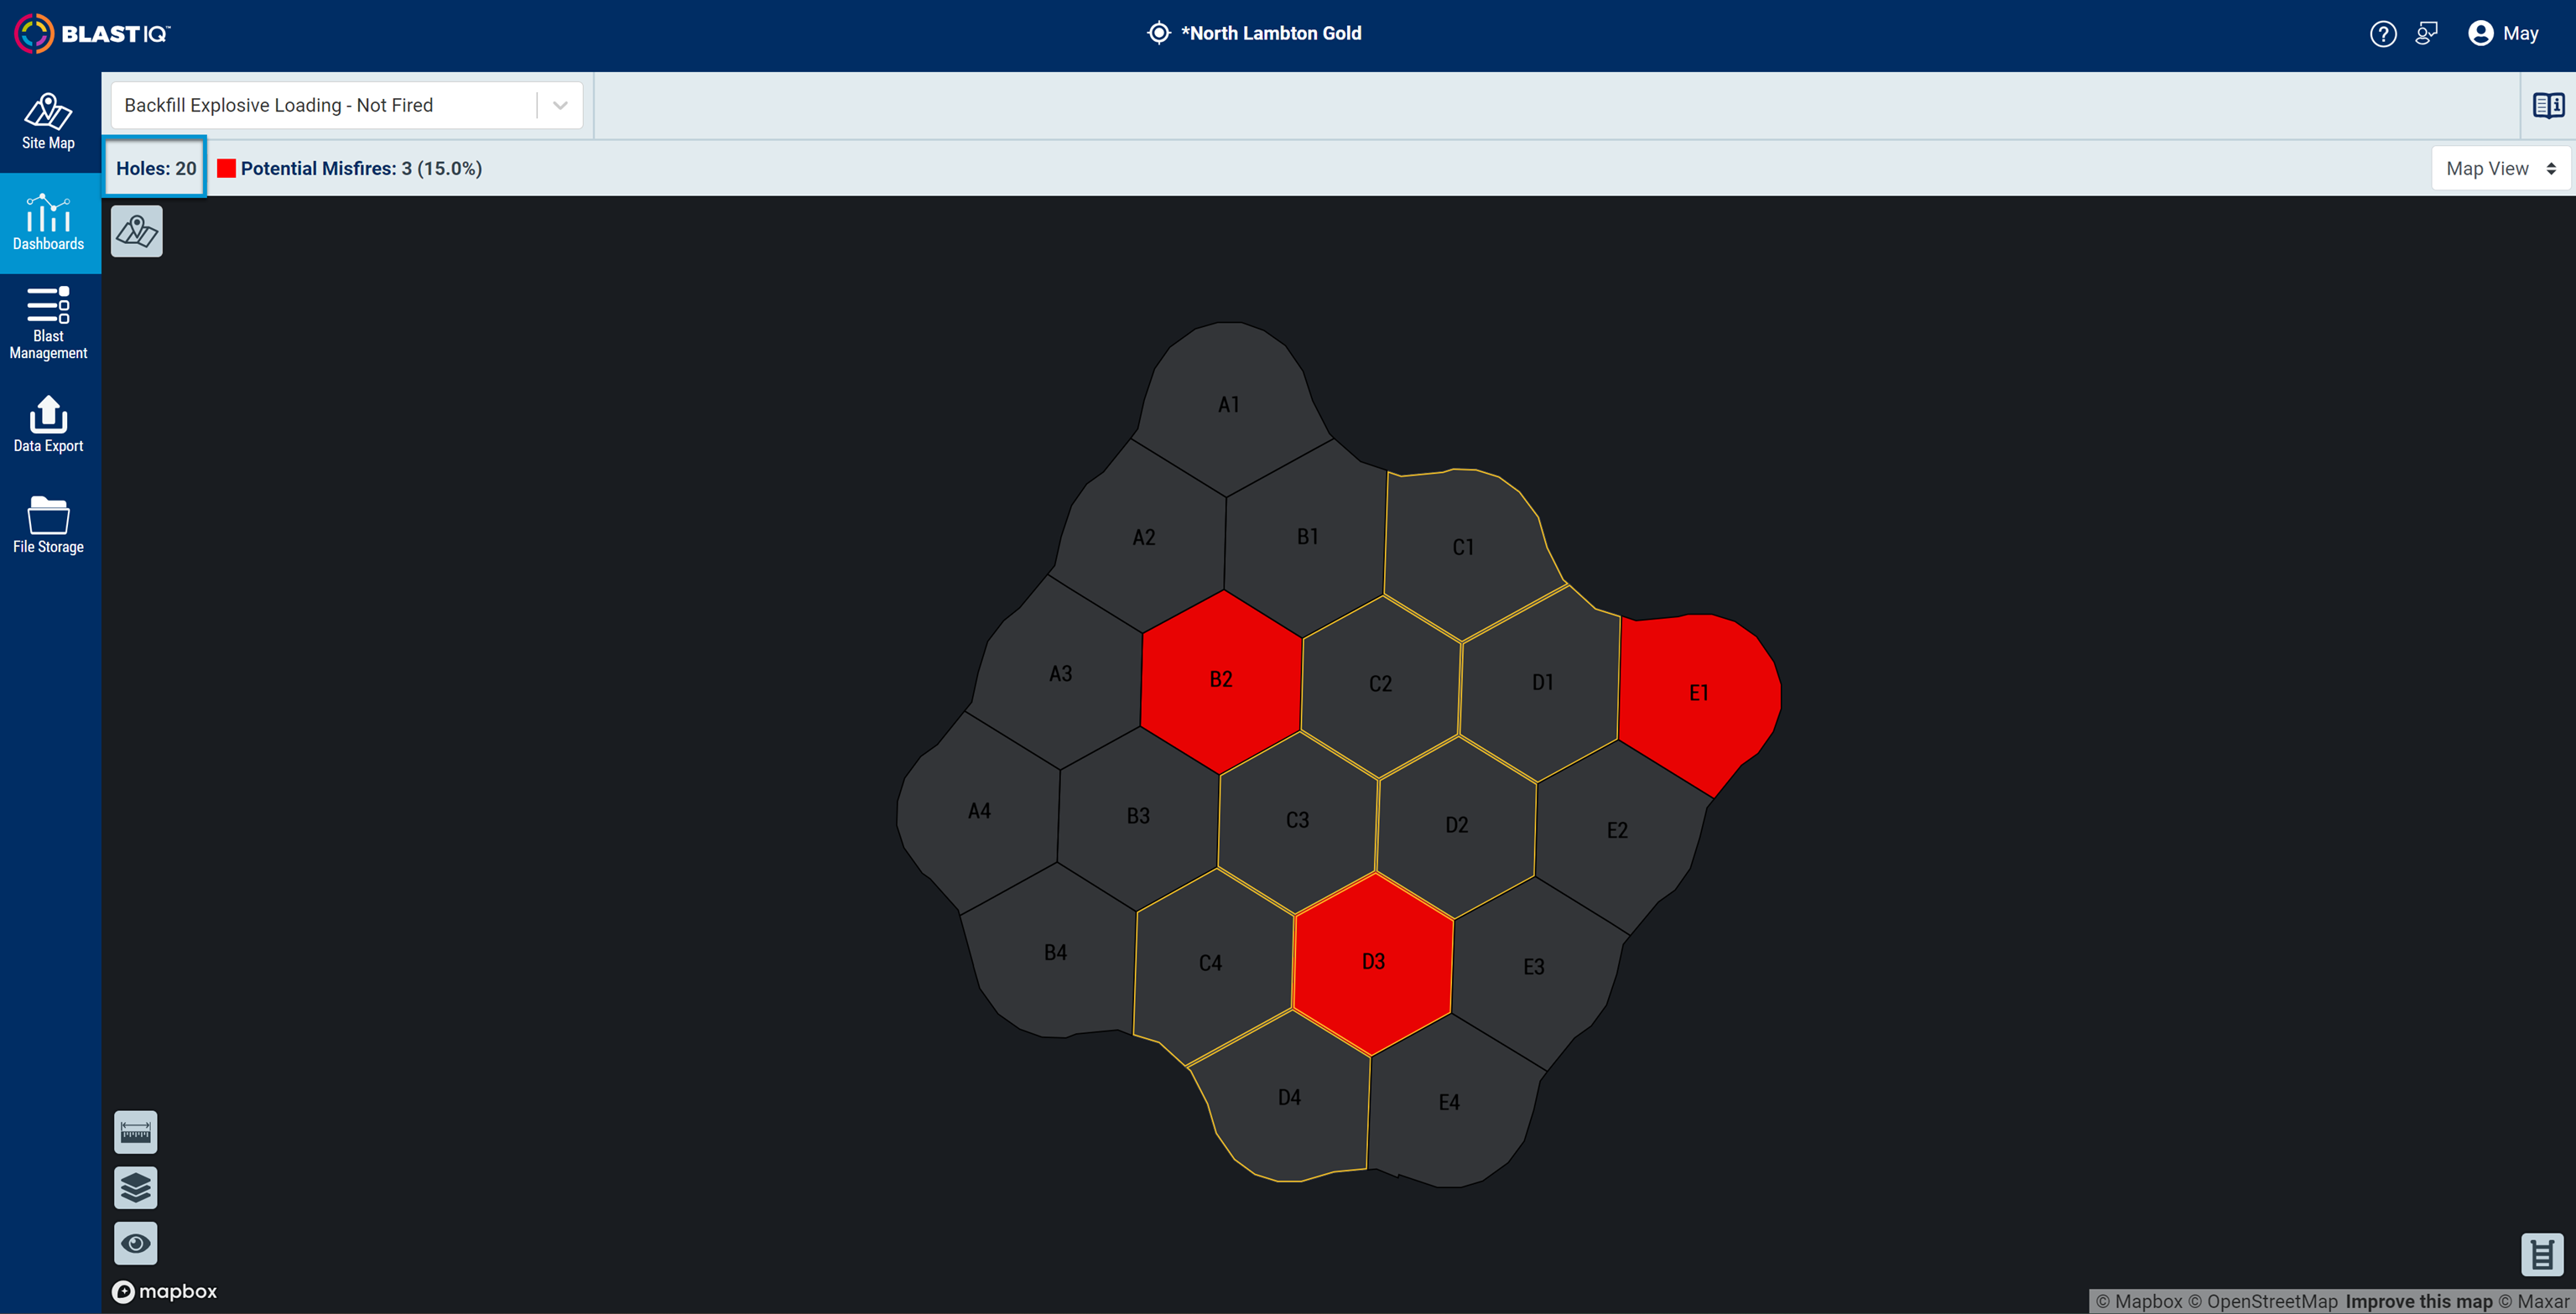Click the North Lambton Gold site title

pos(1270,33)
